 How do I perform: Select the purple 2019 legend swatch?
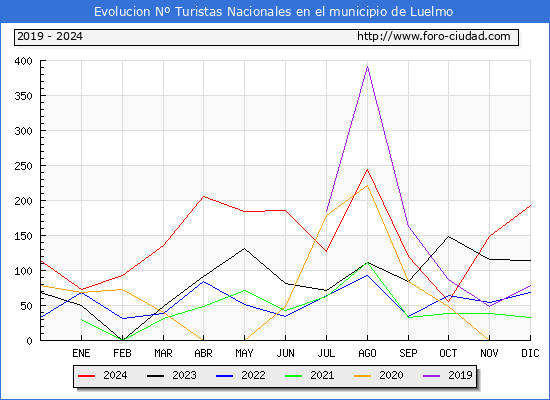click(432, 376)
